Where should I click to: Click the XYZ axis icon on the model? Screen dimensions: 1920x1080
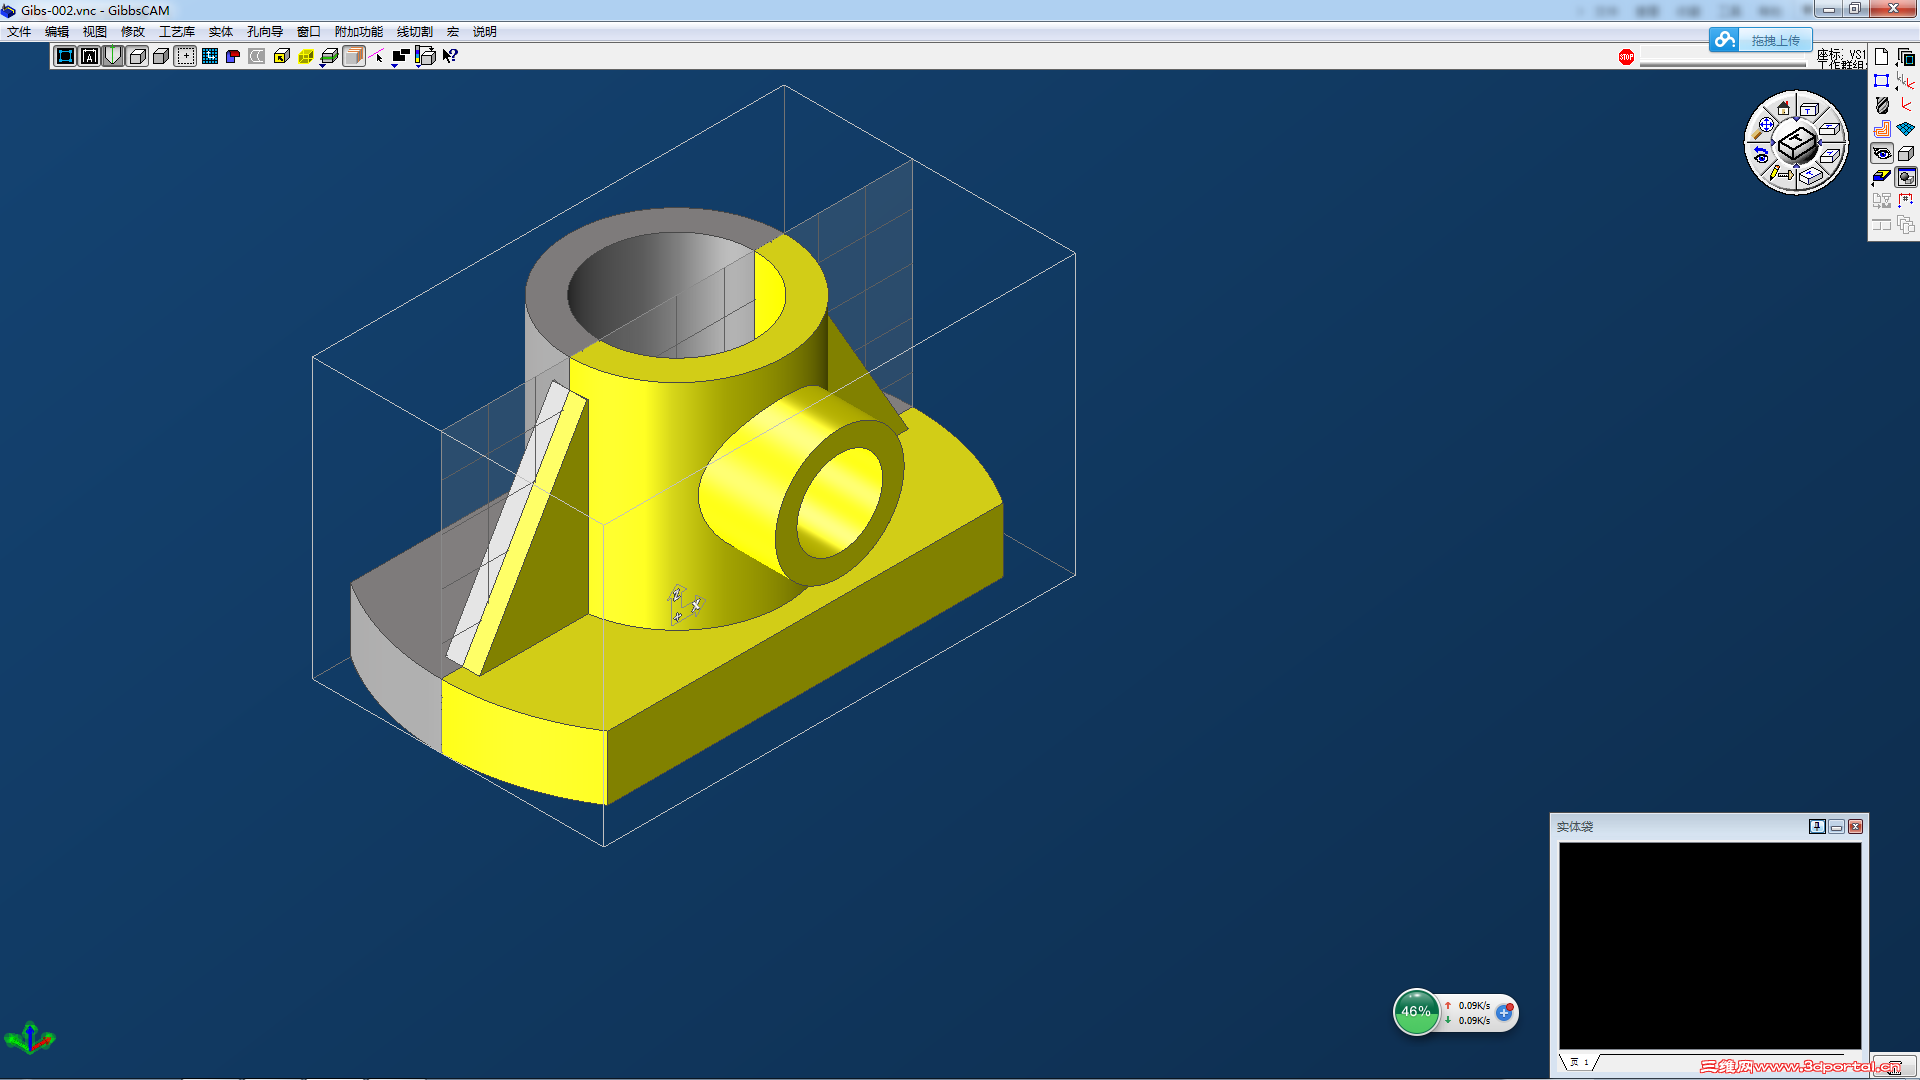tap(685, 604)
